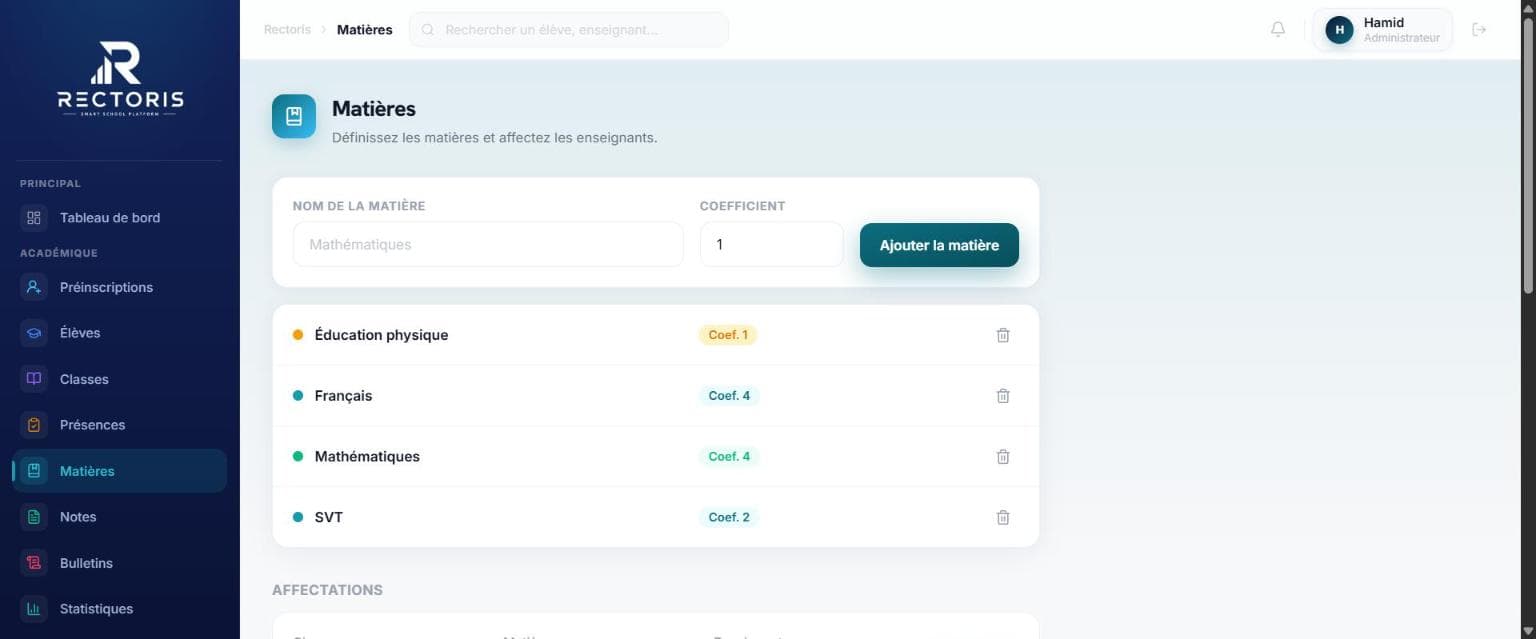
Task: Click the Statistiques chart icon
Action: pyautogui.click(x=34, y=609)
